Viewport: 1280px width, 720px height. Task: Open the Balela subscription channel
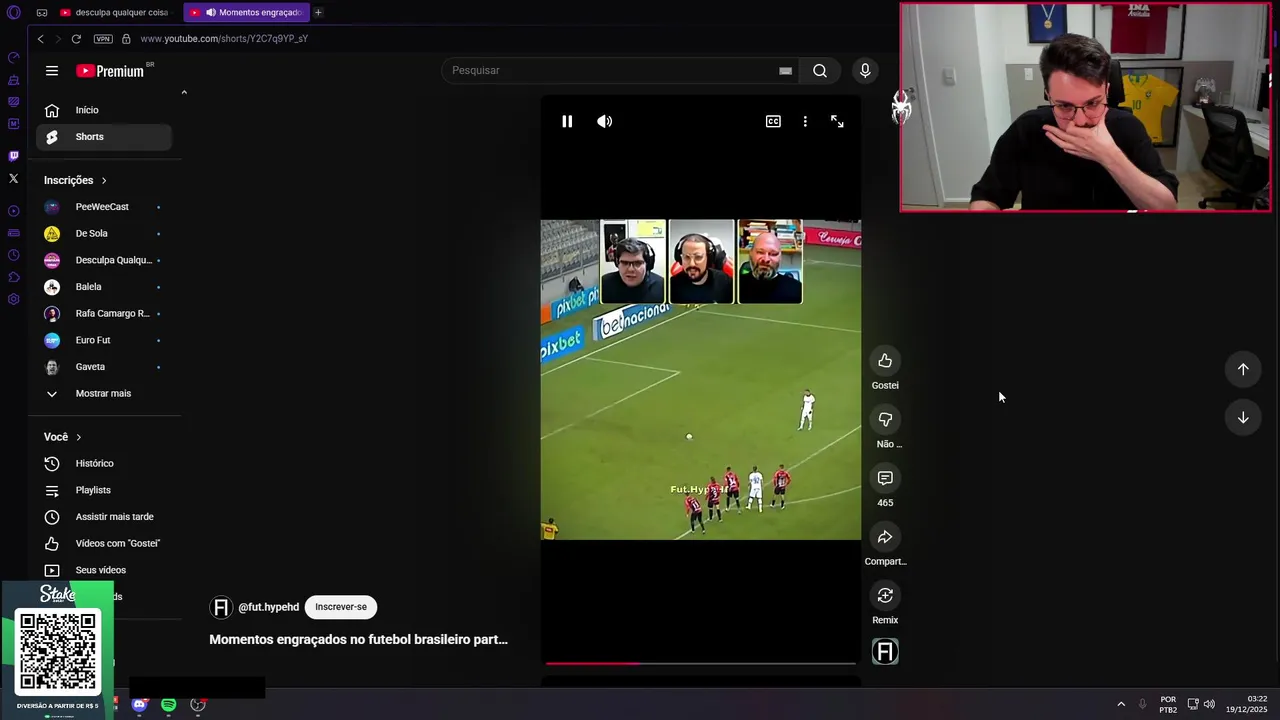click(x=104, y=287)
